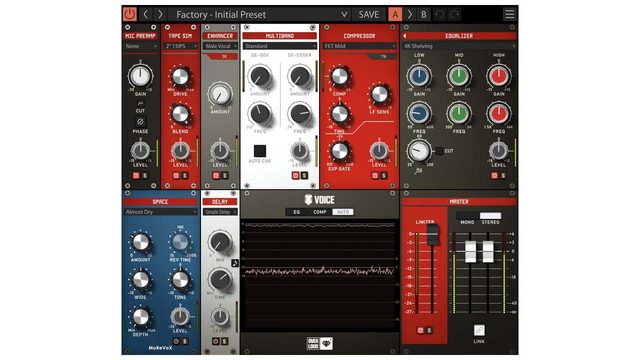Screen dimensions: 640x360
Task: Toggle the low Cut filter icon in Mic Preamp
Action: [x=140, y=103]
